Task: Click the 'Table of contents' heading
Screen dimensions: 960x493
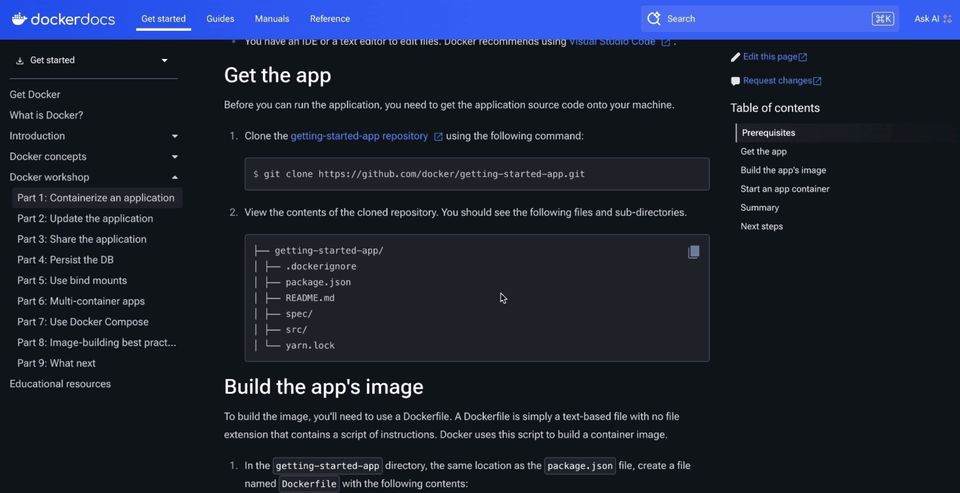Action: click(x=775, y=108)
